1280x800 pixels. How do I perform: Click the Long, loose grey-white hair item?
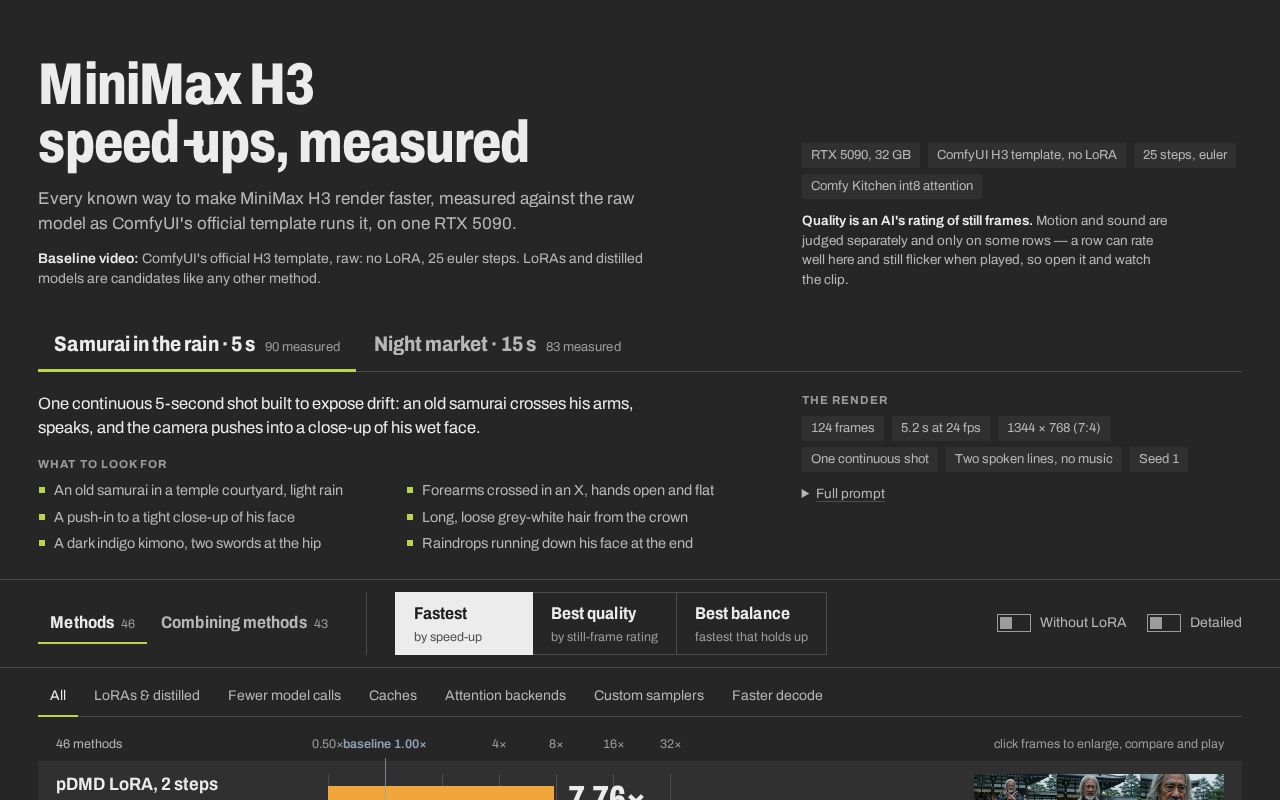[555, 517]
